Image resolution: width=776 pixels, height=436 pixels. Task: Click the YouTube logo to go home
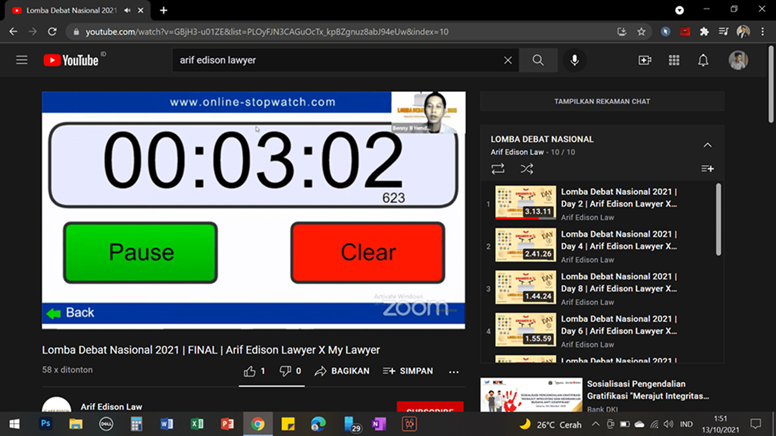pyautogui.click(x=71, y=60)
